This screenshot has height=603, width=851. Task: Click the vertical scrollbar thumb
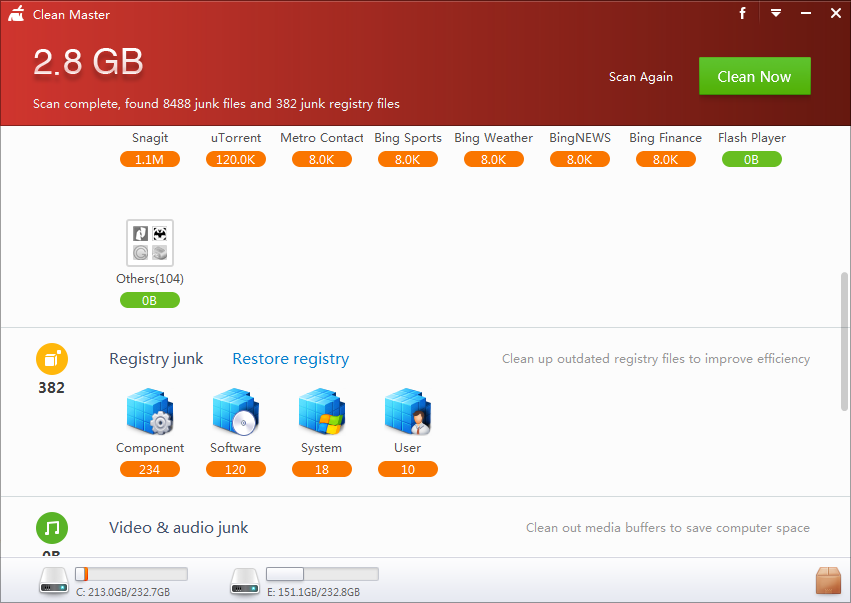click(844, 341)
